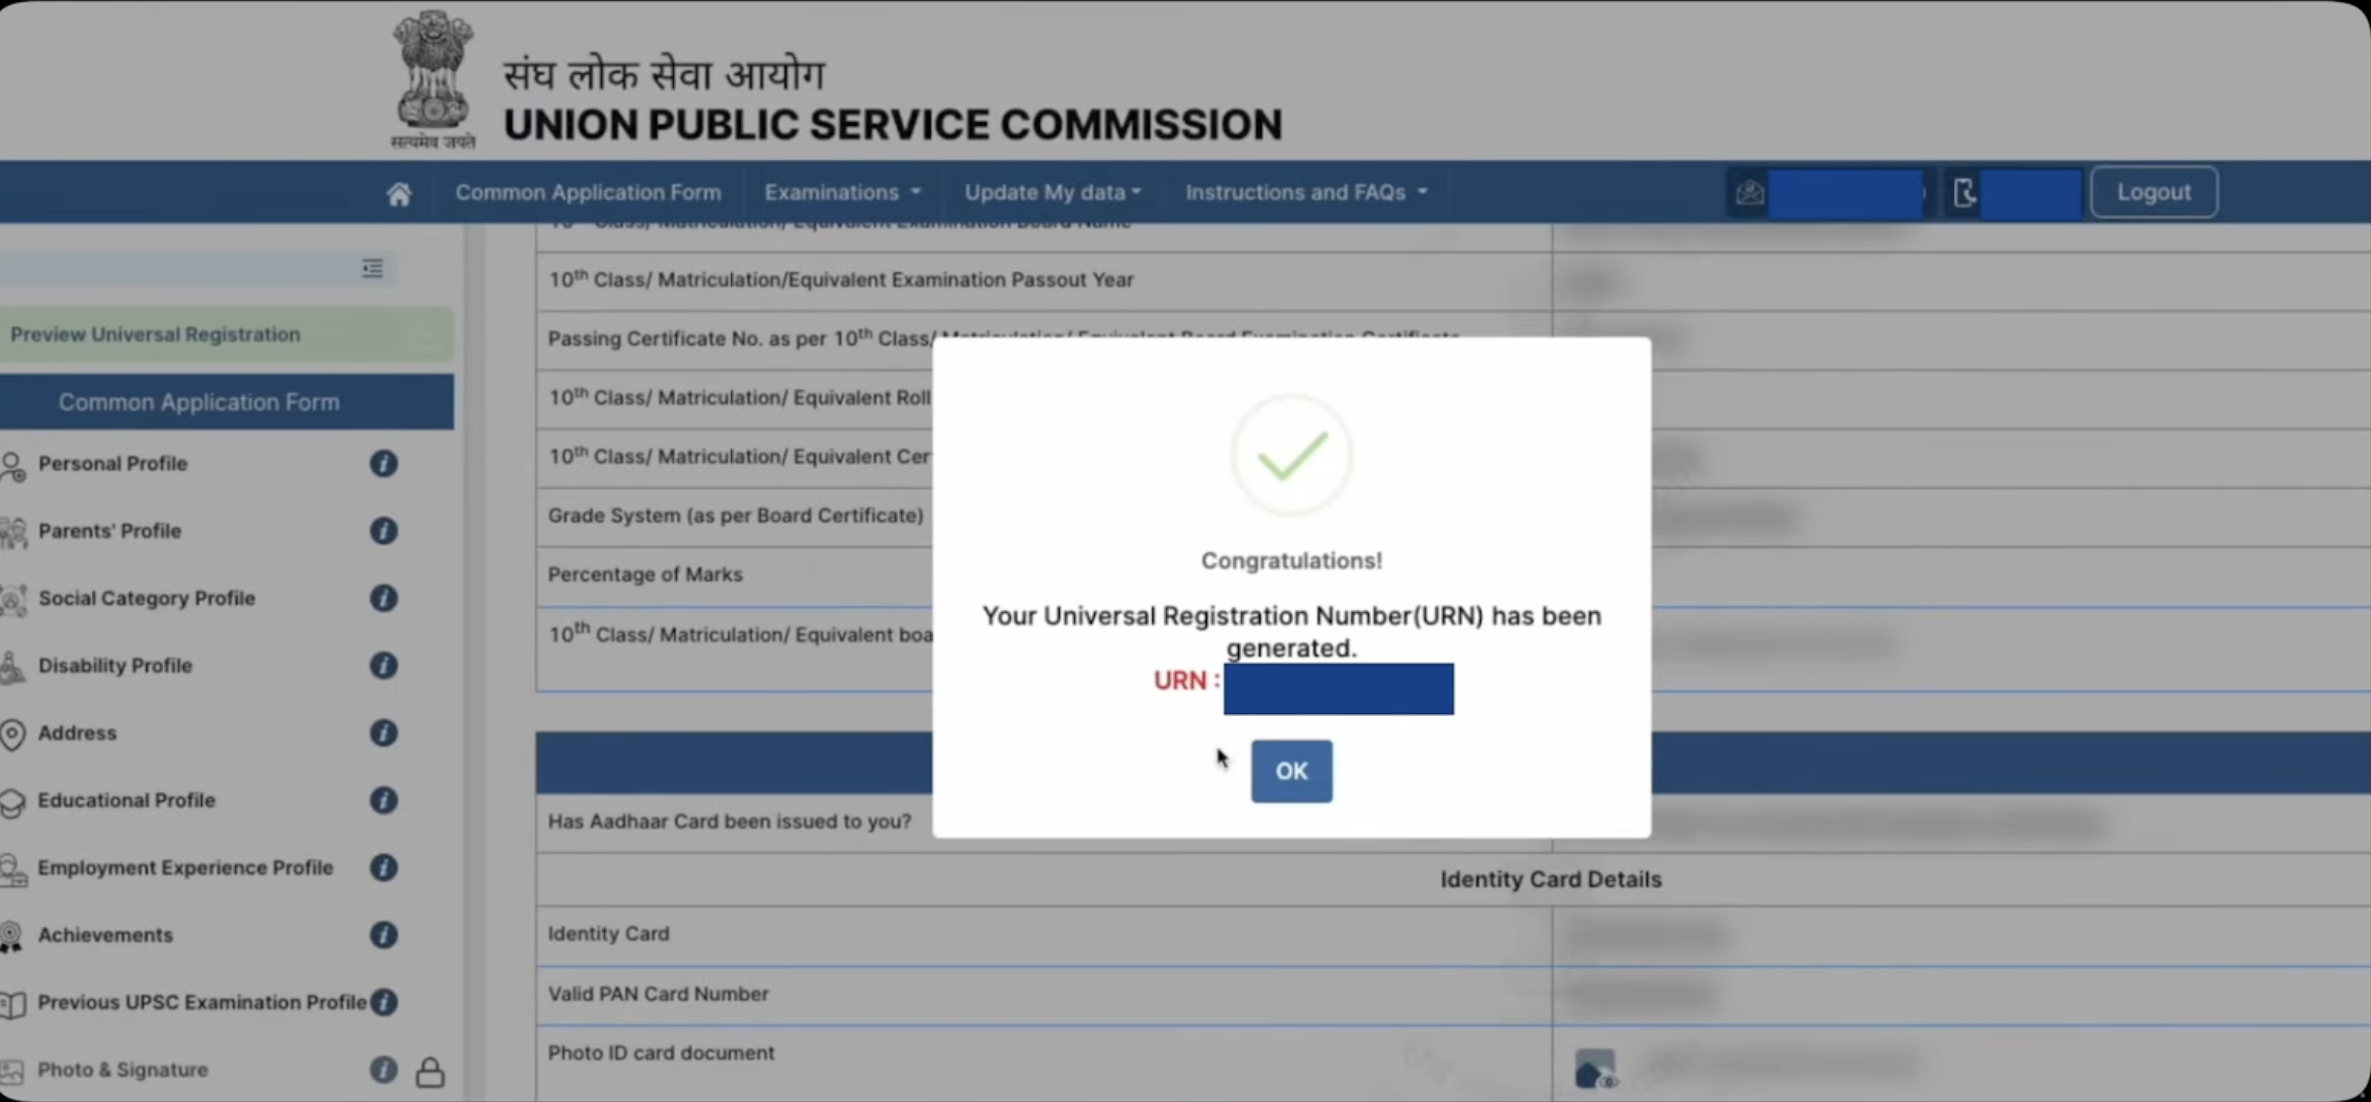
Task: Select Preview Universal Registration sidebar item
Action: (x=155, y=334)
